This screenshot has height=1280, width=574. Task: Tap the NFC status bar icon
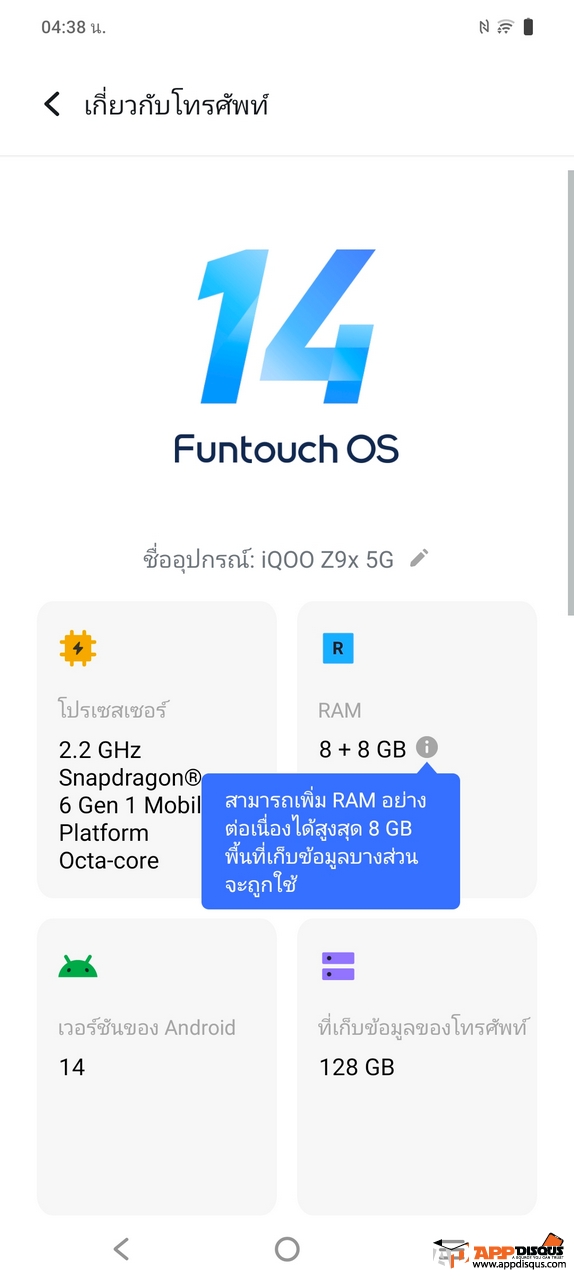click(484, 27)
